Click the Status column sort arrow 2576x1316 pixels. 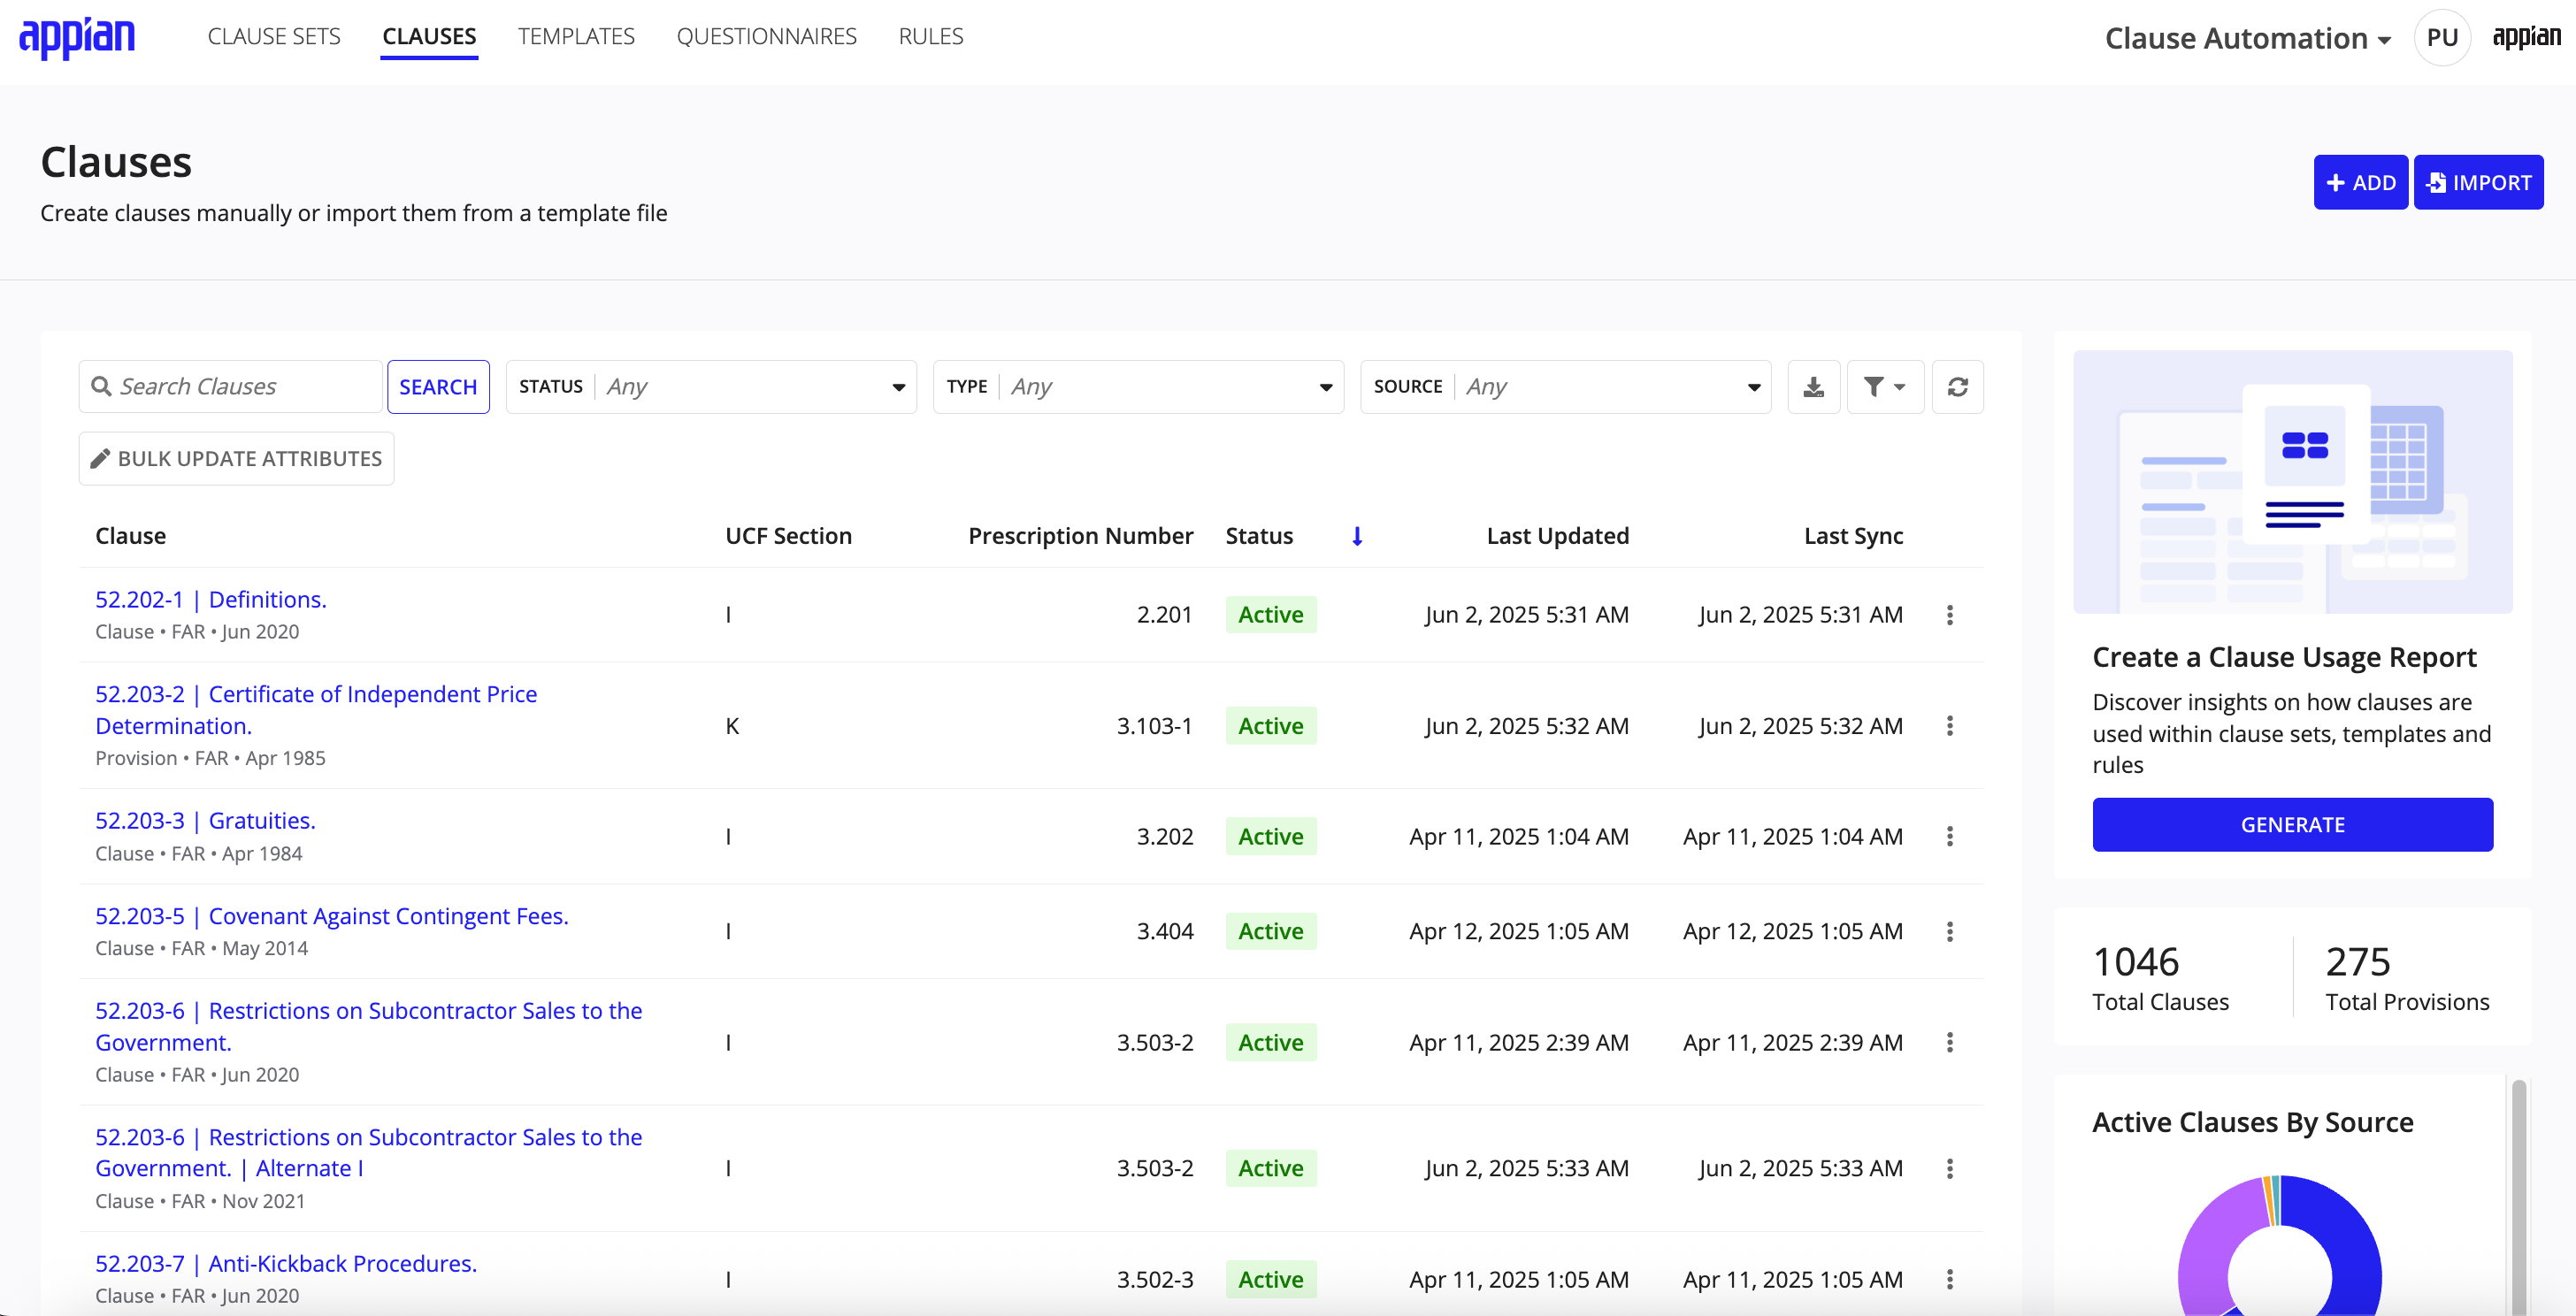[x=1357, y=537]
